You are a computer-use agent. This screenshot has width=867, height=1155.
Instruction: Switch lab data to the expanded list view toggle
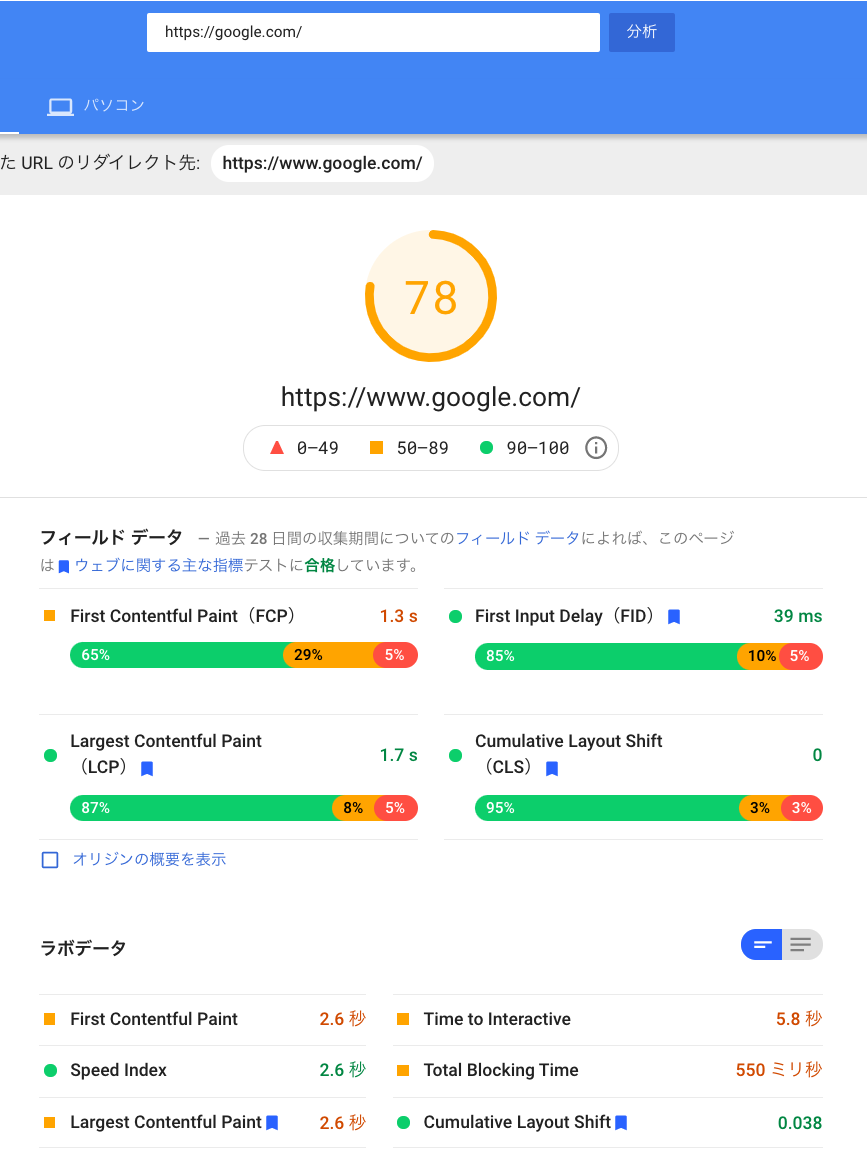pos(799,944)
